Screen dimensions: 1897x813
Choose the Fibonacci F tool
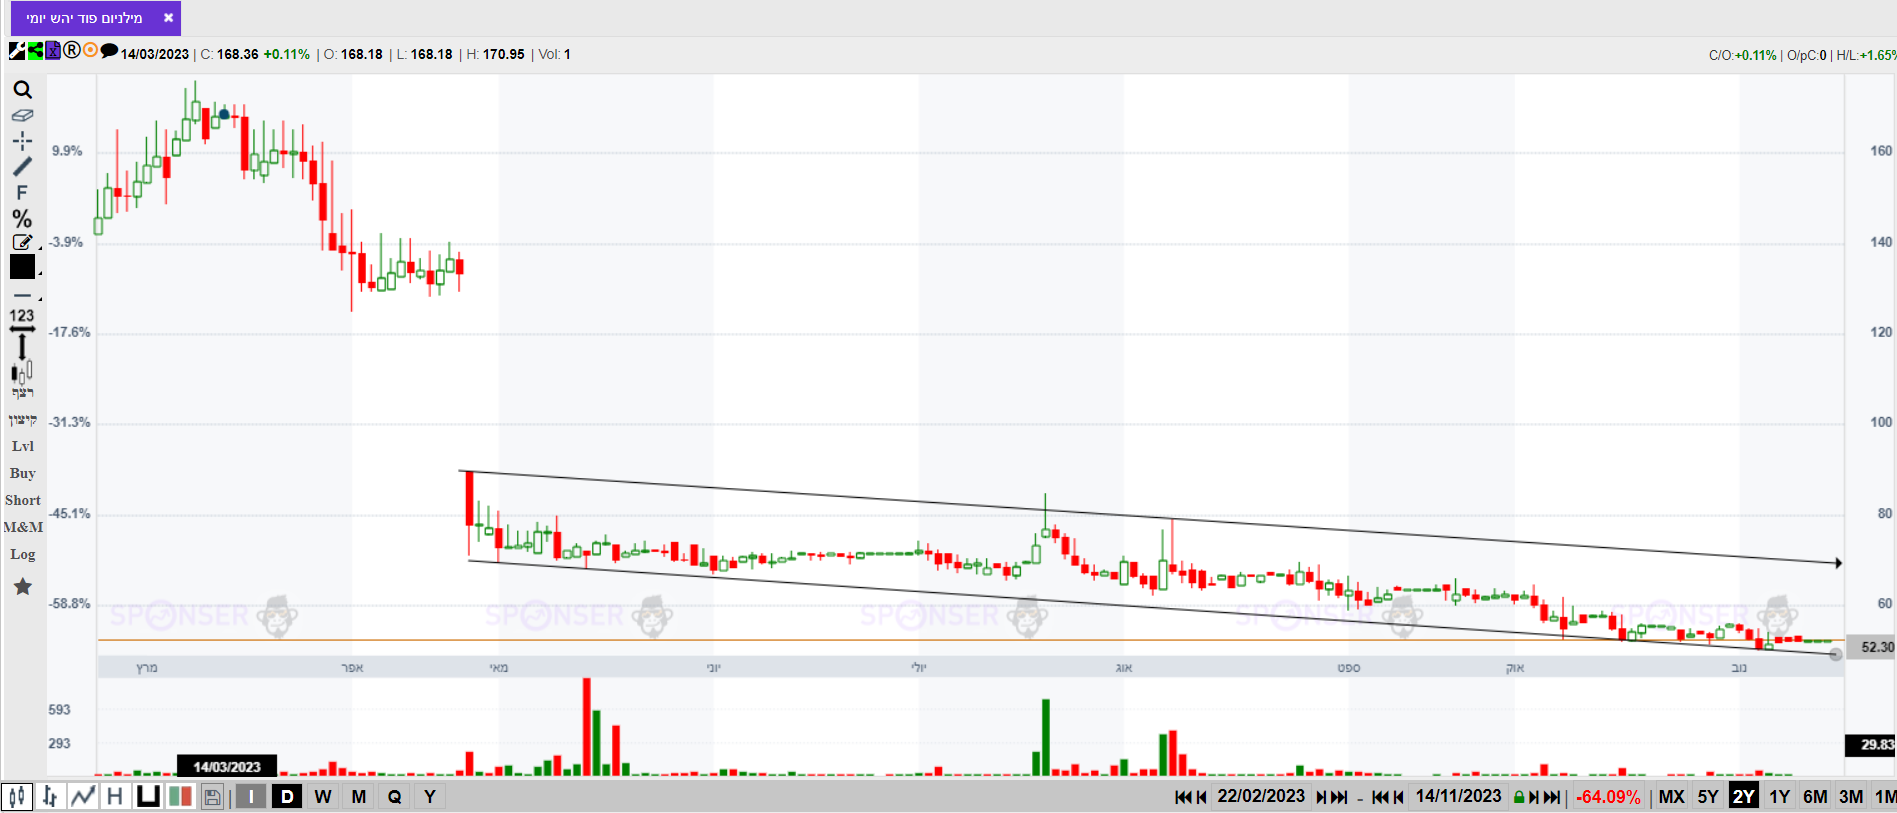(22, 192)
